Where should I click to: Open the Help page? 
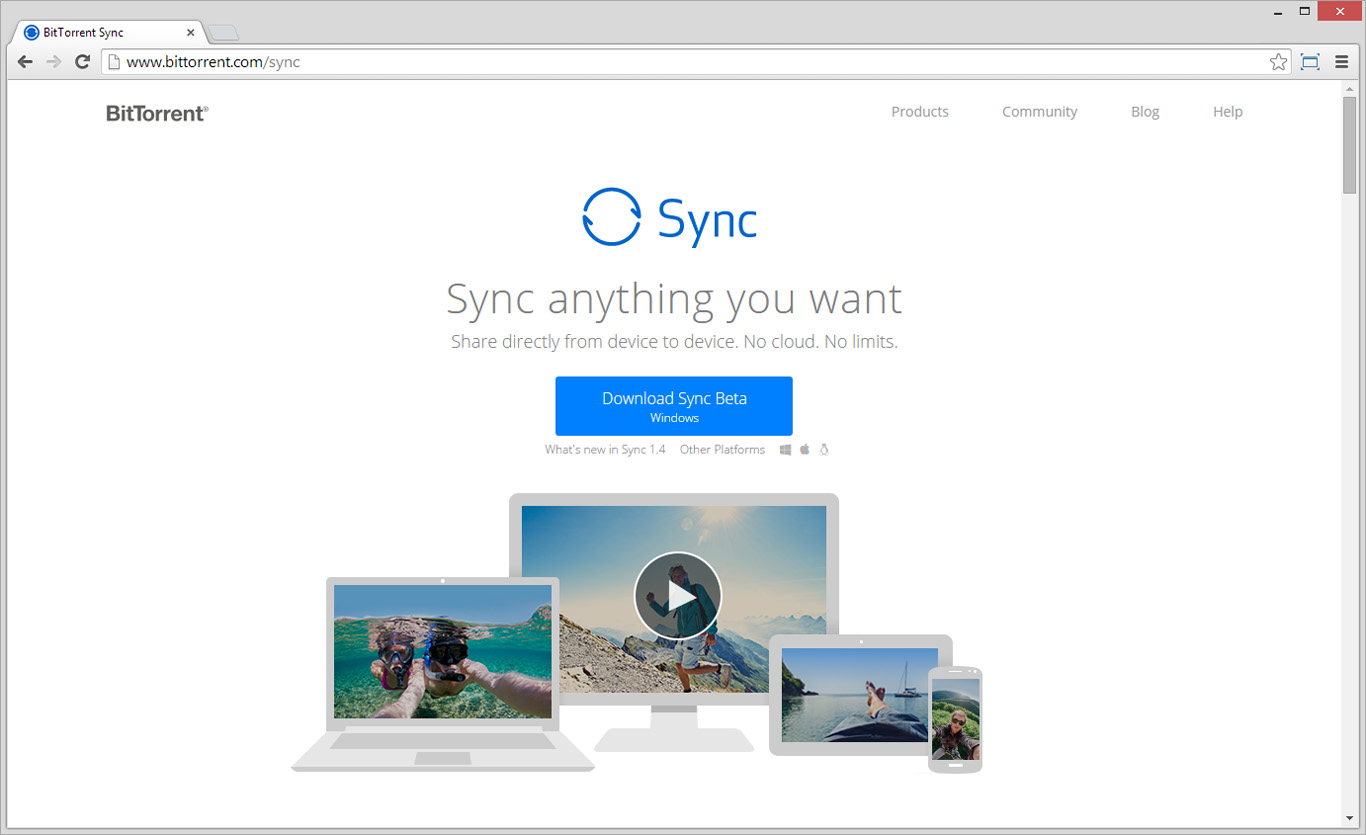(1228, 112)
